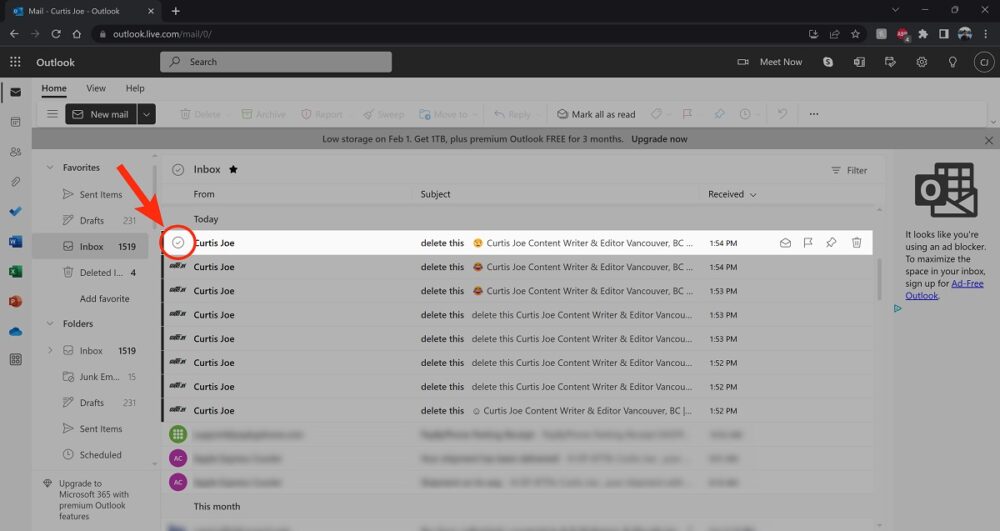1000x531 pixels.
Task: Follow the Upgrade now link
Action: (657, 139)
